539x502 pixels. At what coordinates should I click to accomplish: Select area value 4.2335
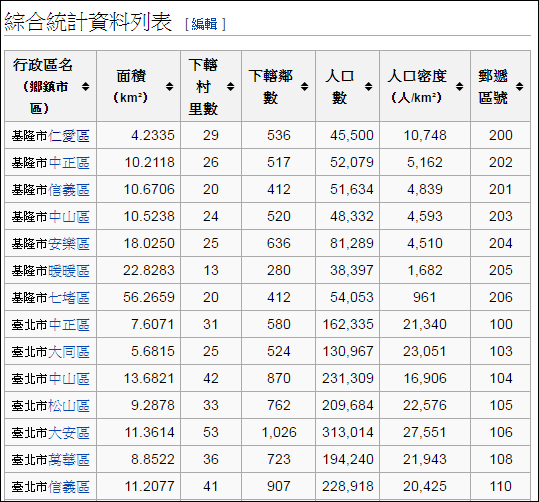tap(153, 135)
